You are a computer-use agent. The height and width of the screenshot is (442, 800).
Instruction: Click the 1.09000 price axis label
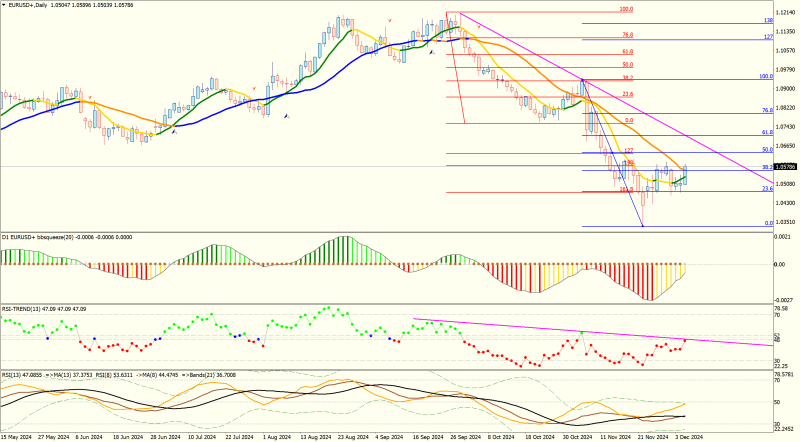(785, 89)
